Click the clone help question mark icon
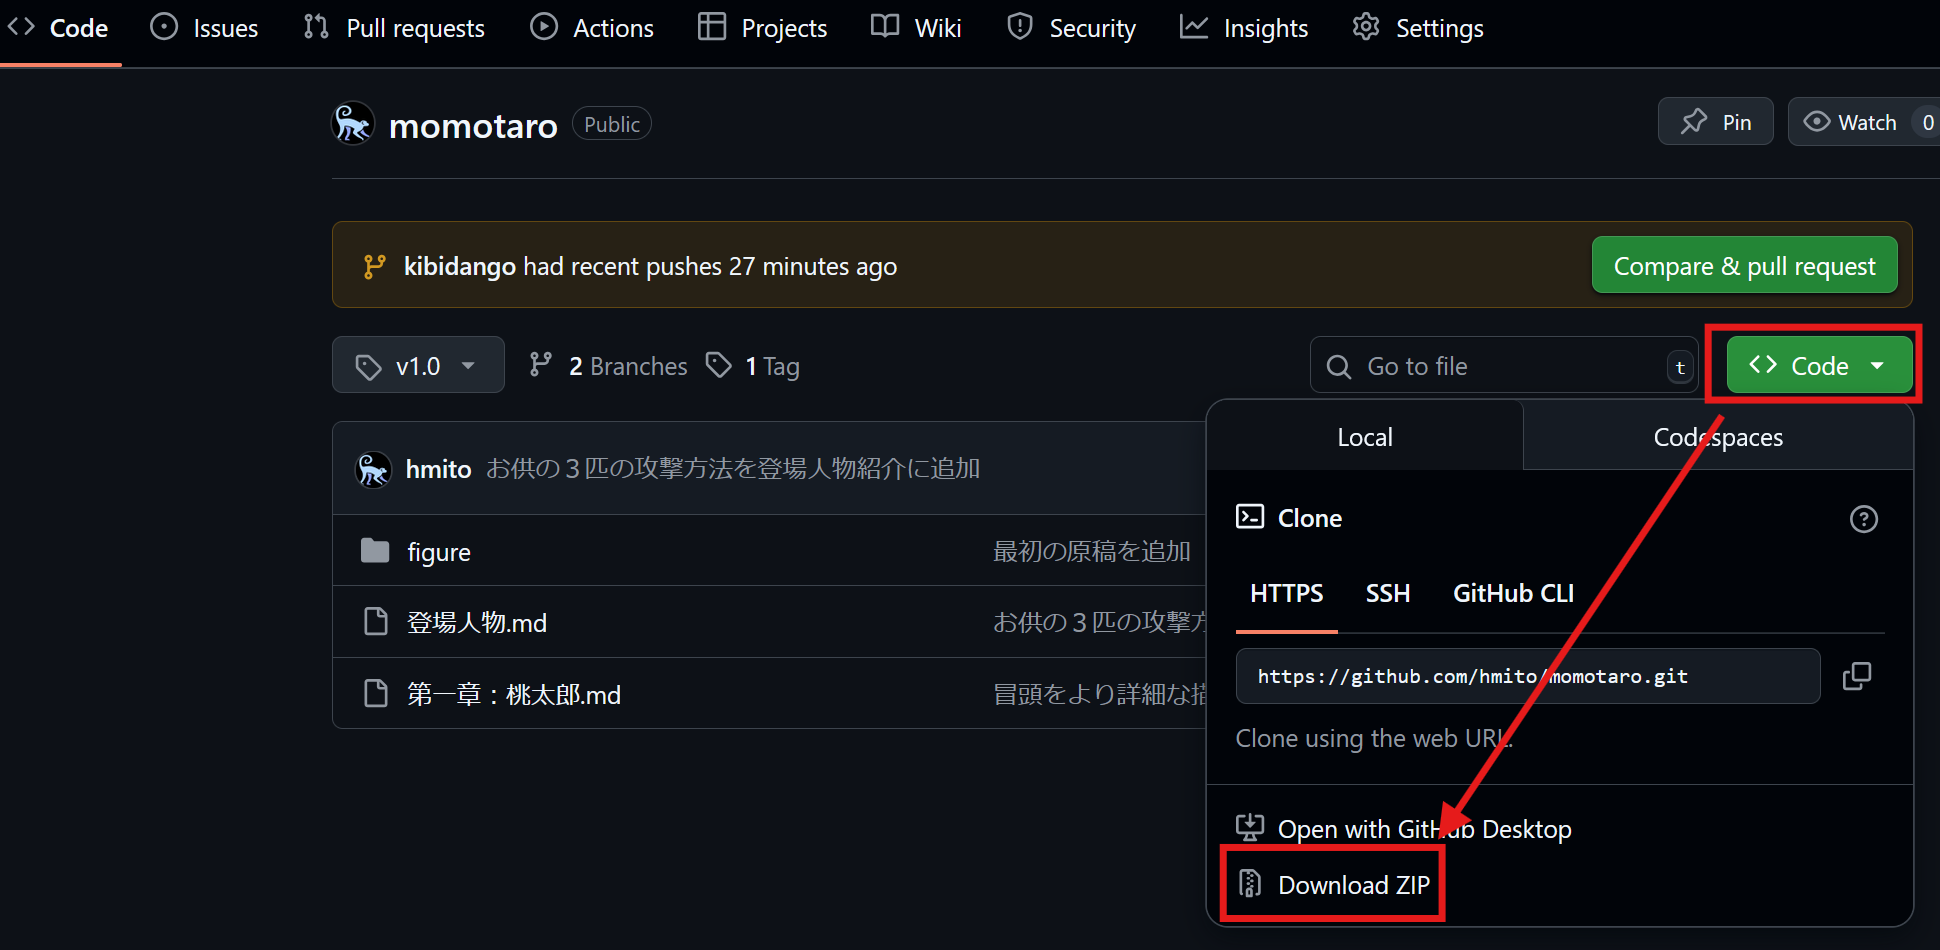Image resolution: width=1940 pixels, height=950 pixels. 1863,519
